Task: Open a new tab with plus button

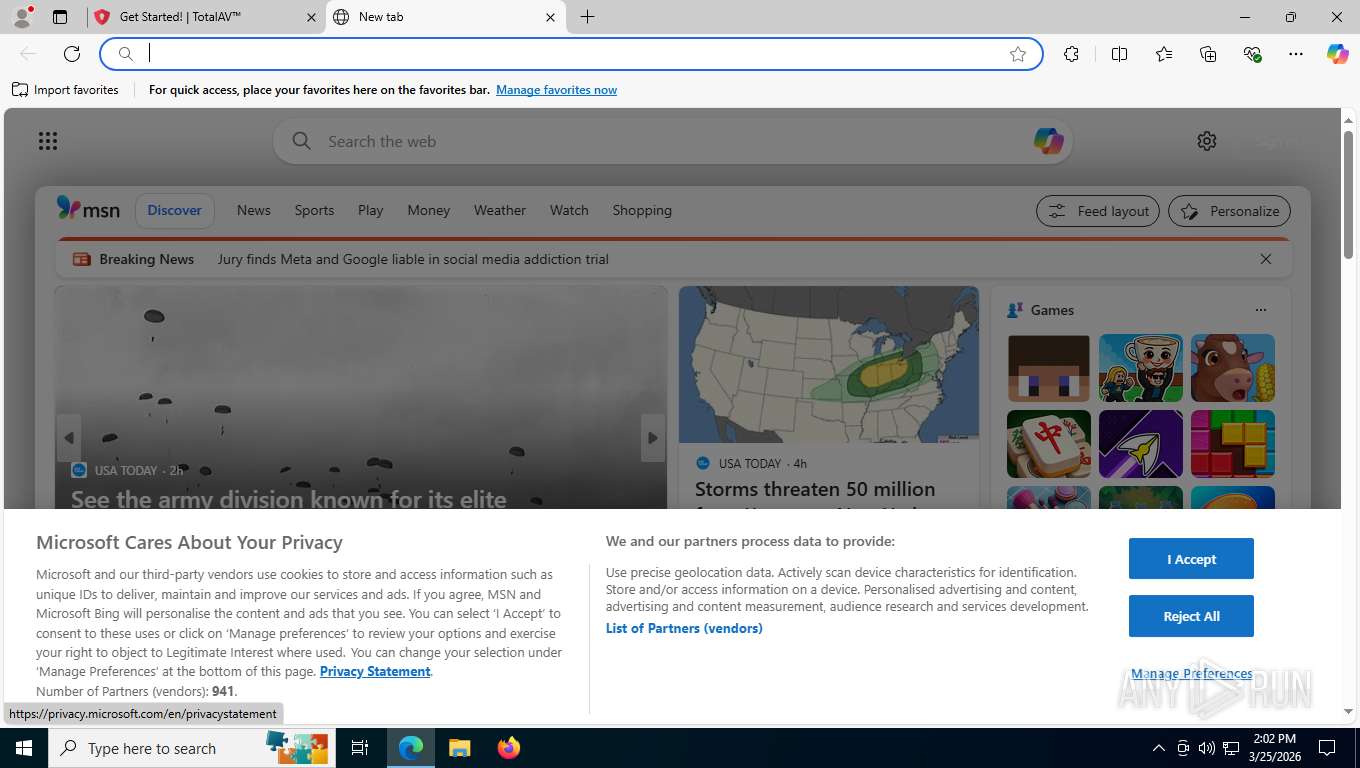Action: click(587, 17)
